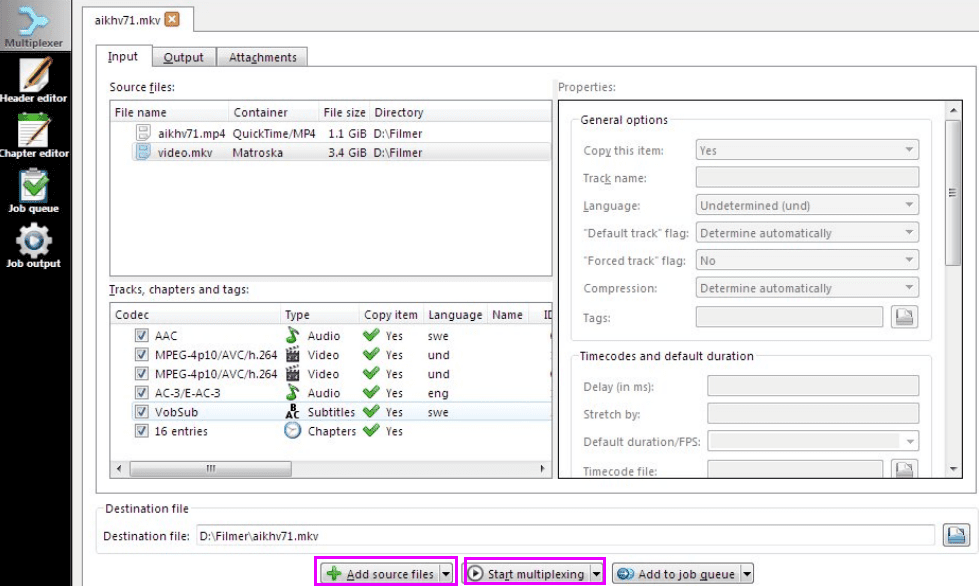Open the Job output view

tap(35, 246)
